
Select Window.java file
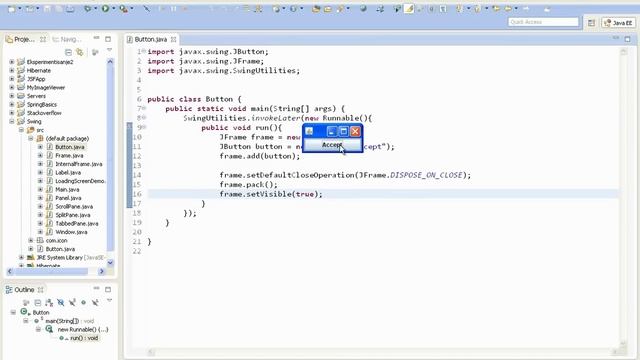tap(71, 232)
